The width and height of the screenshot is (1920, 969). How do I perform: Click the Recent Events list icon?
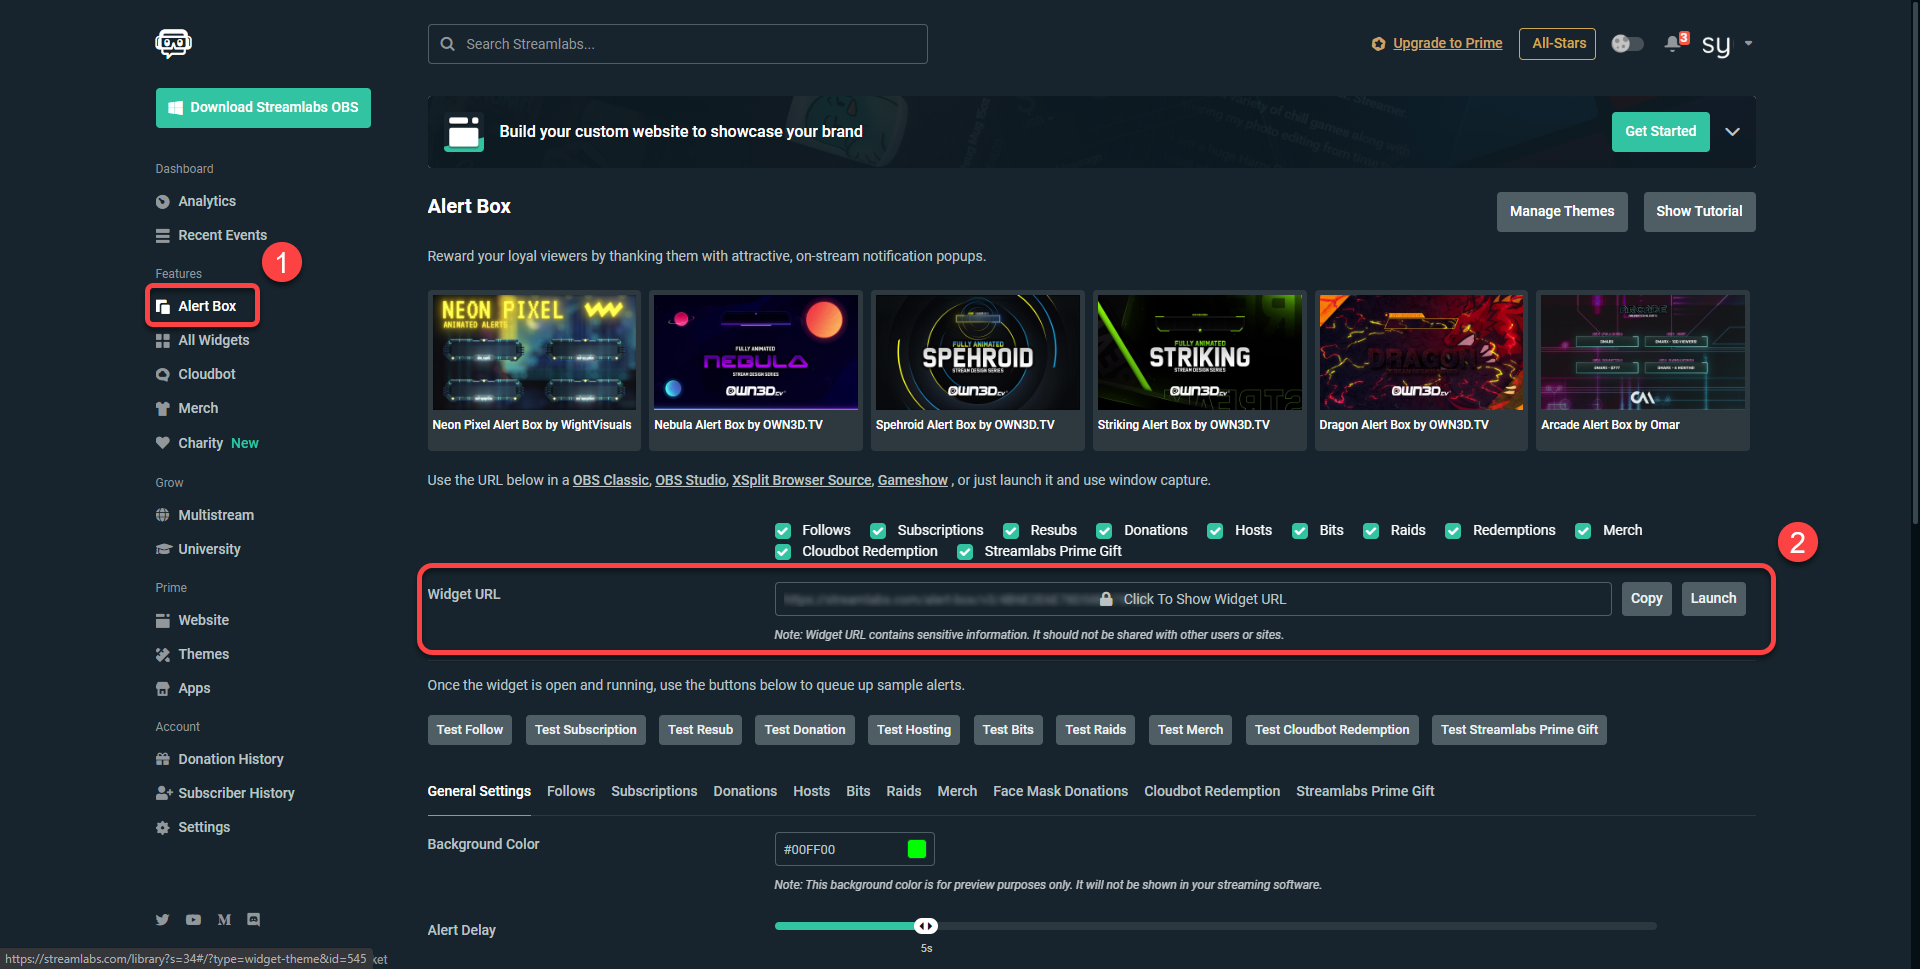[162, 236]
